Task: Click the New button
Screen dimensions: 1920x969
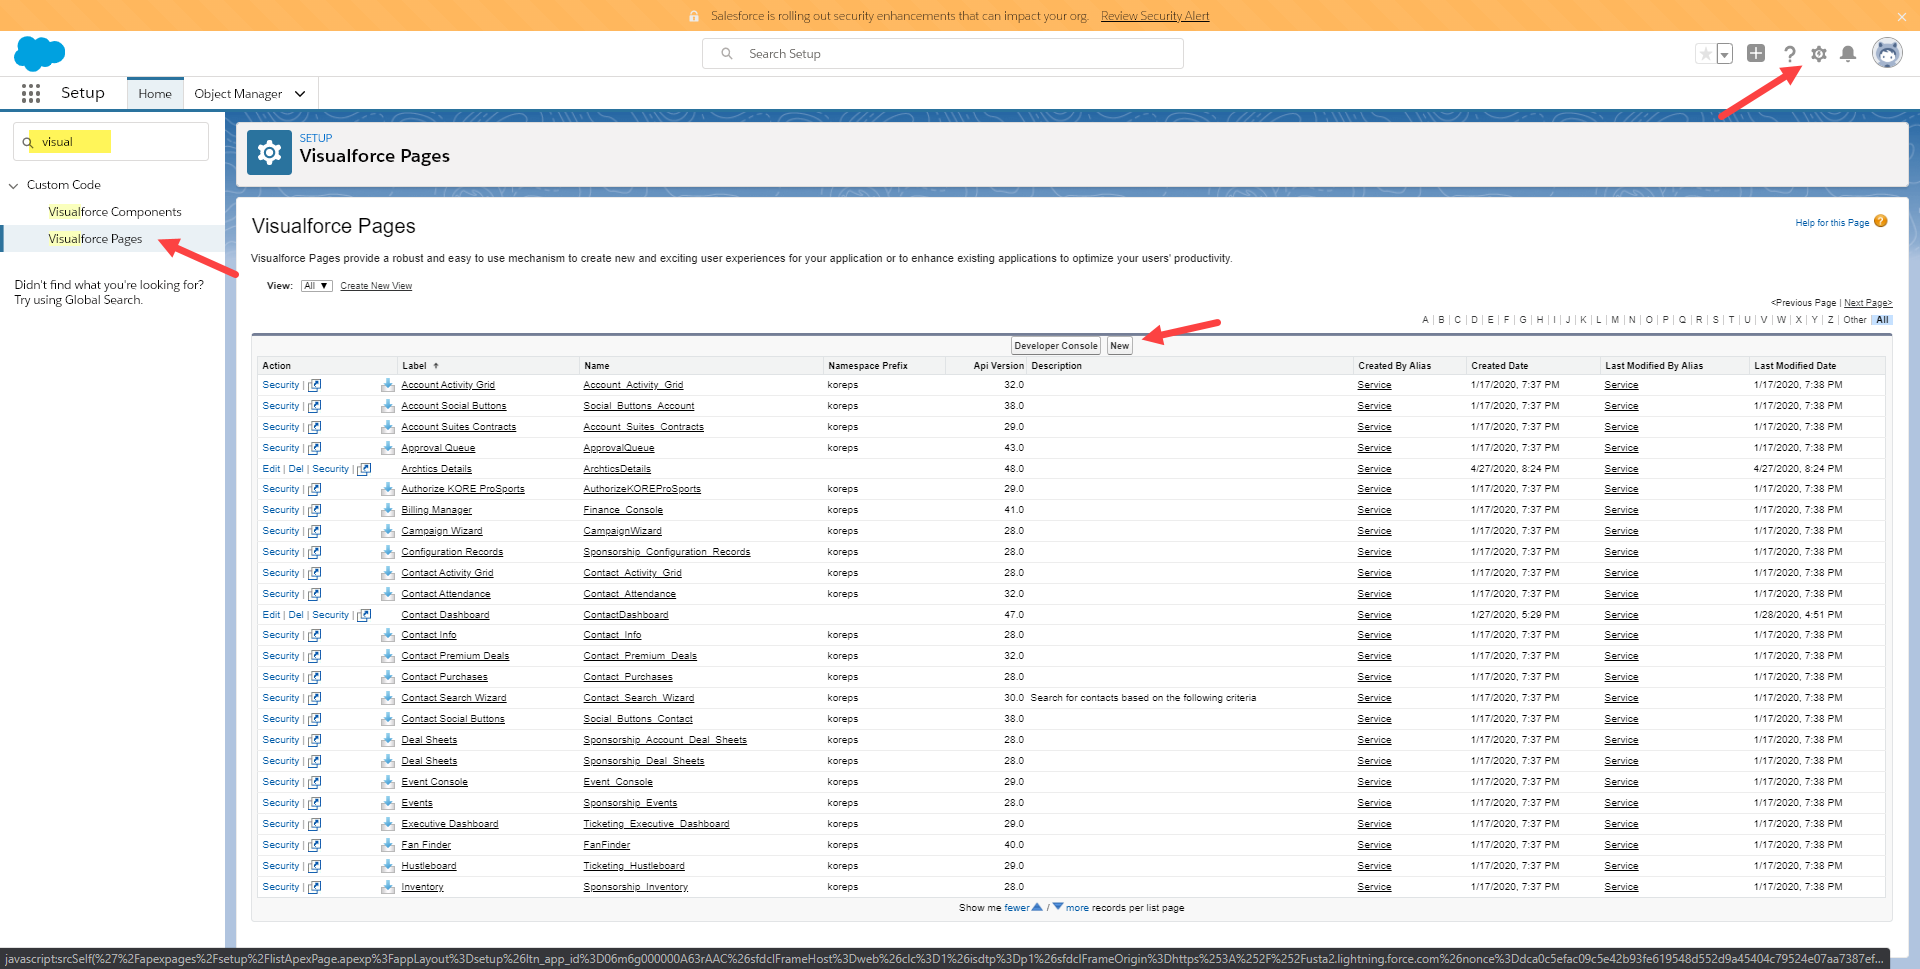Action: (1120, 346)
